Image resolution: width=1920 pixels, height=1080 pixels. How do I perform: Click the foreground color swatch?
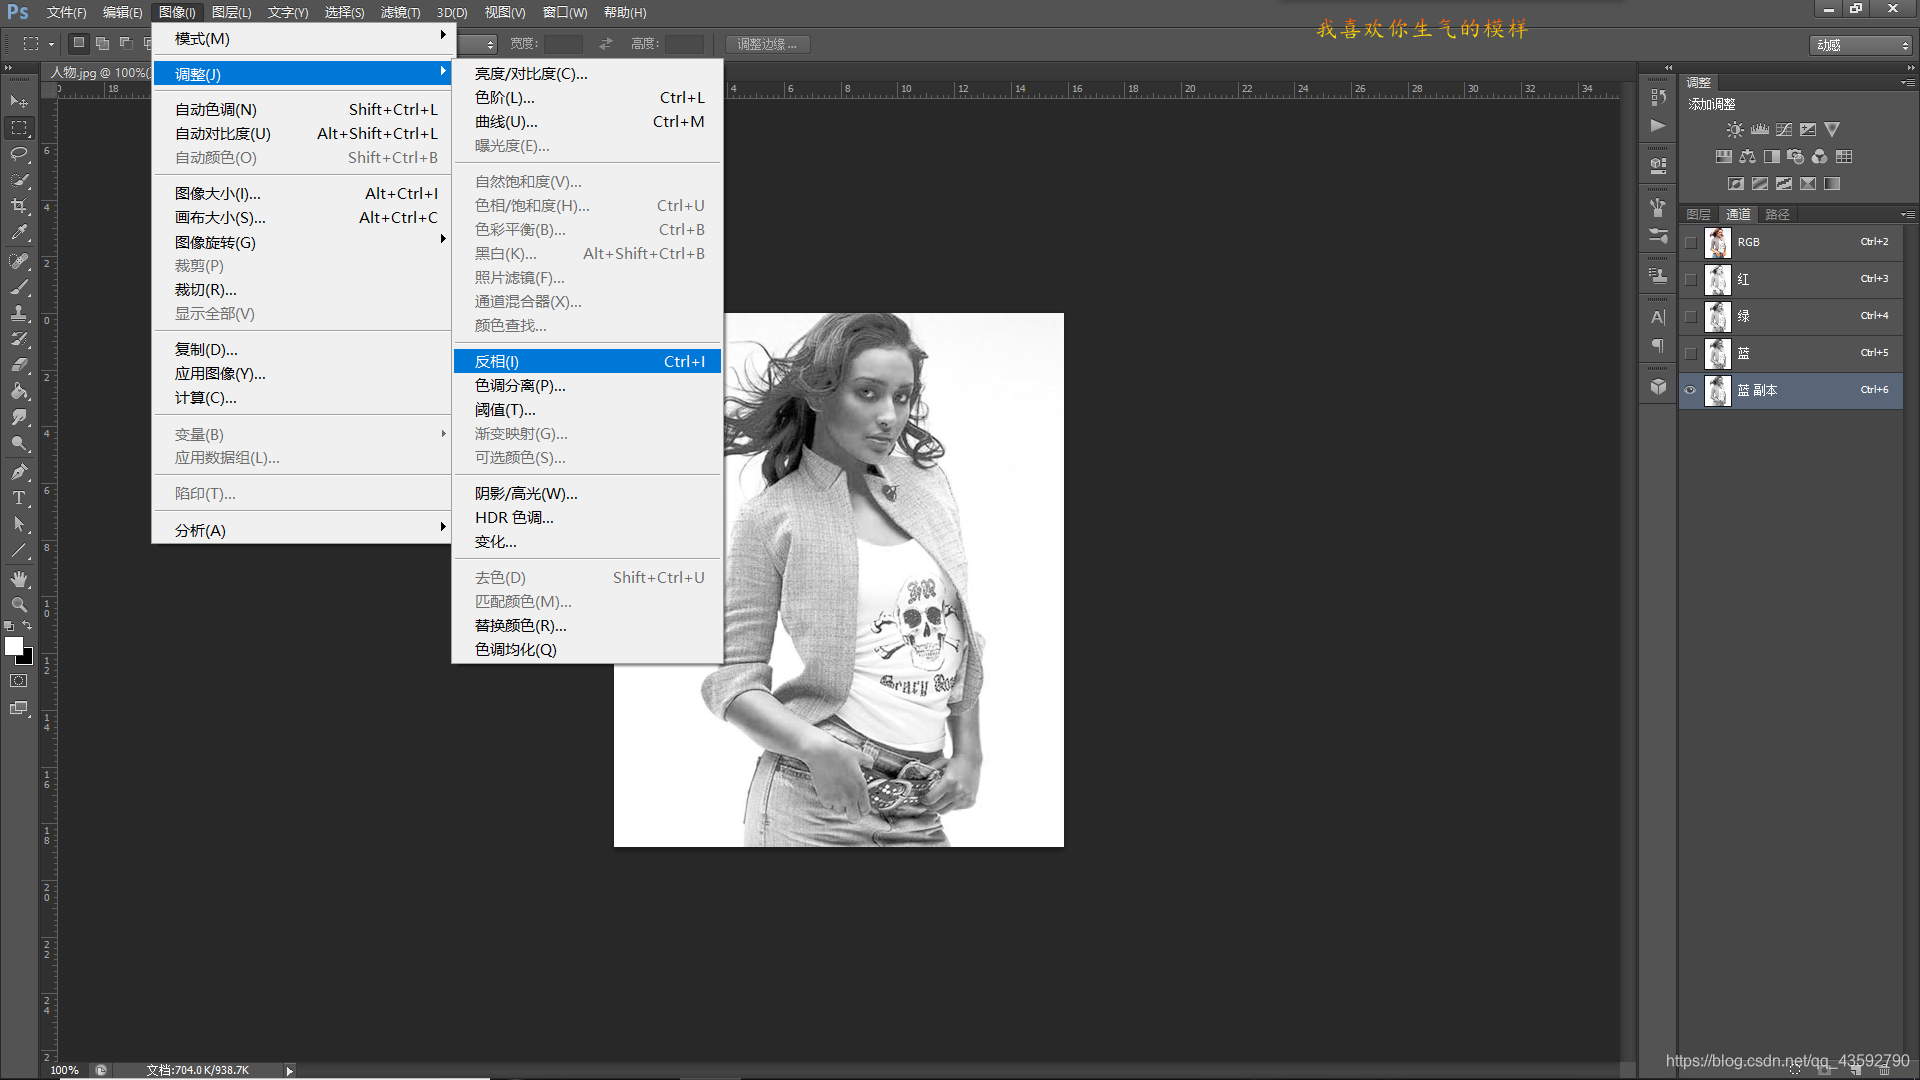[14, 646]
